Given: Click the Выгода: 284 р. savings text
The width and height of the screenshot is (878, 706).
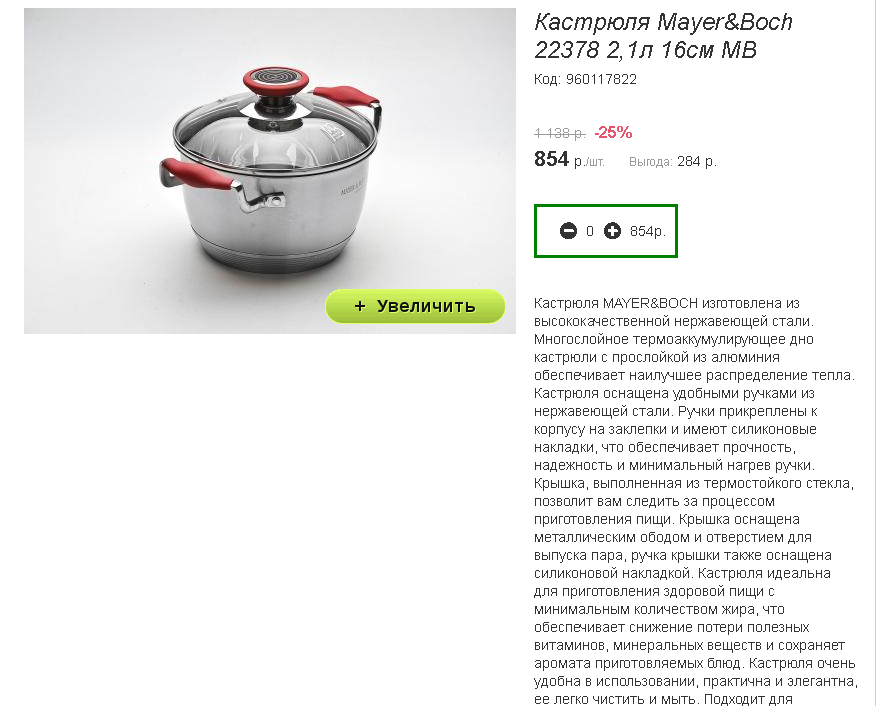Looking at the screenshot, I should tap(672, 162).
